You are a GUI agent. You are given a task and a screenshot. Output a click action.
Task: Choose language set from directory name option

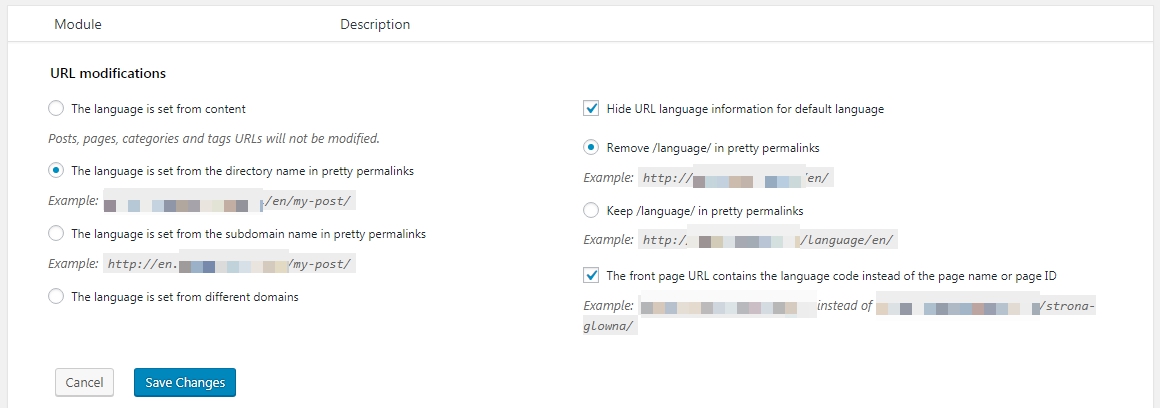[x=56, y=171]
